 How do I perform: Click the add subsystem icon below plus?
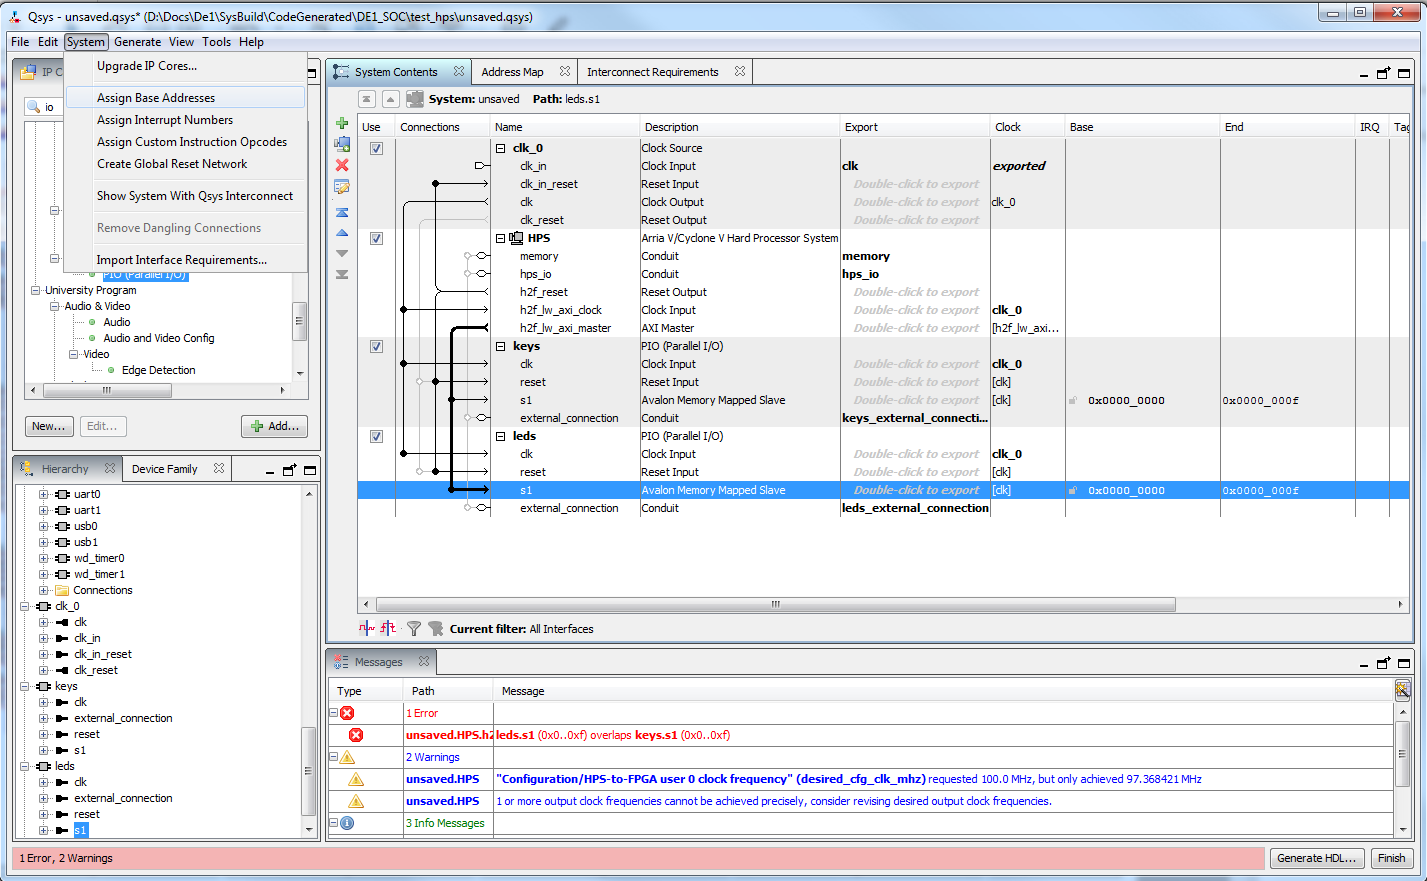[342, 144]
